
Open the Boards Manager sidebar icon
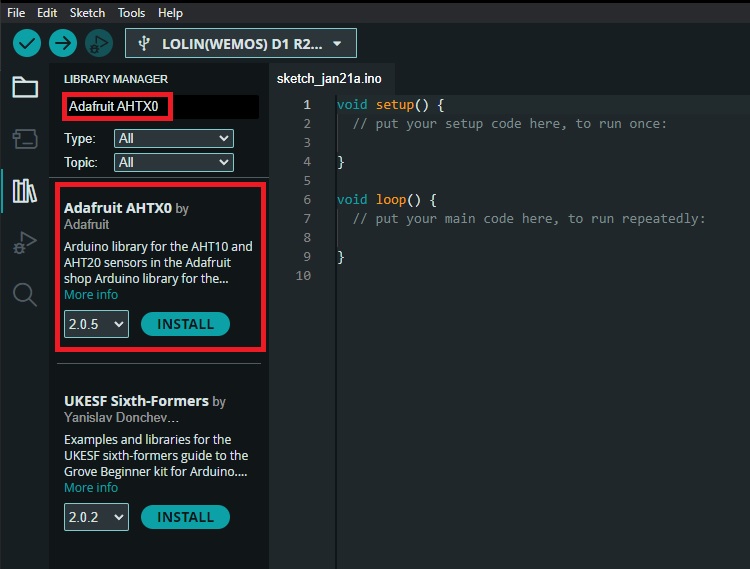tap(25, 139)
